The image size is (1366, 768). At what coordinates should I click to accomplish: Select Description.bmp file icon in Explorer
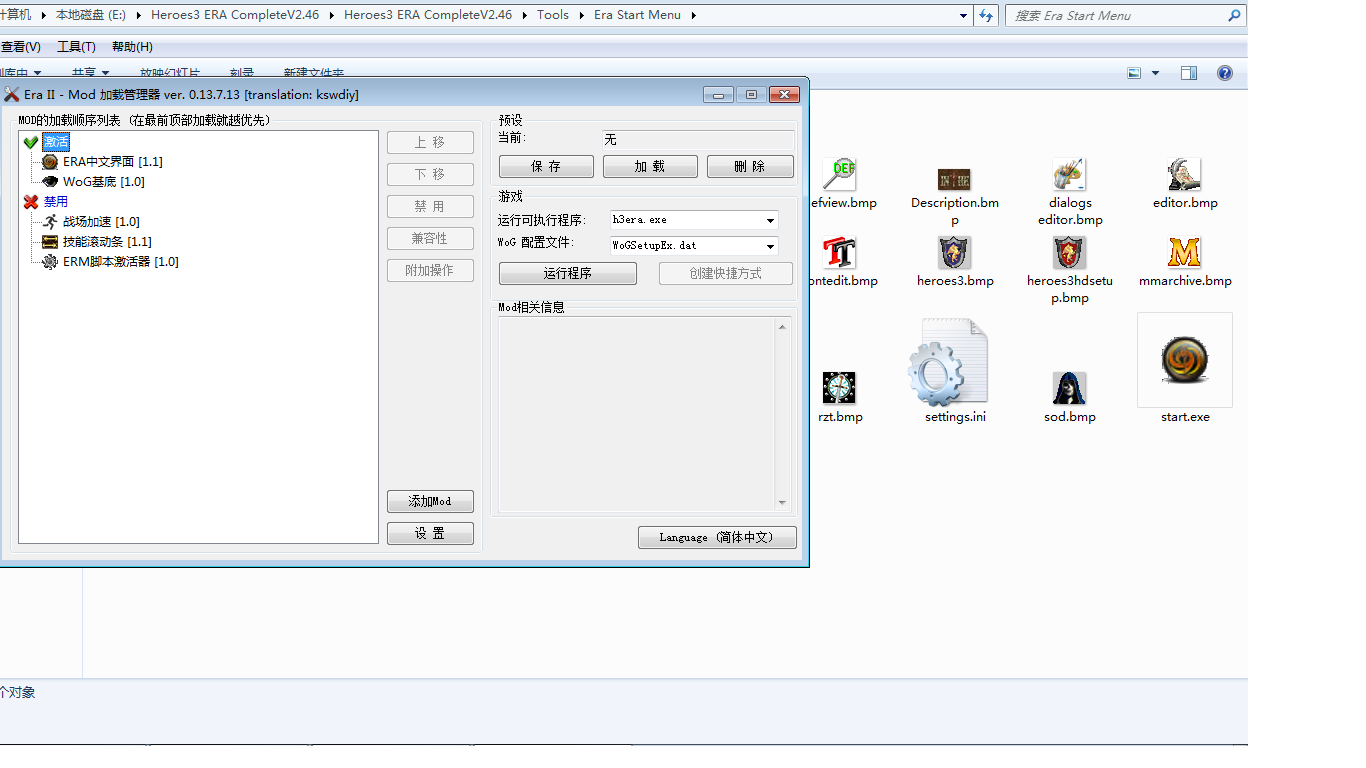point(954,180)
